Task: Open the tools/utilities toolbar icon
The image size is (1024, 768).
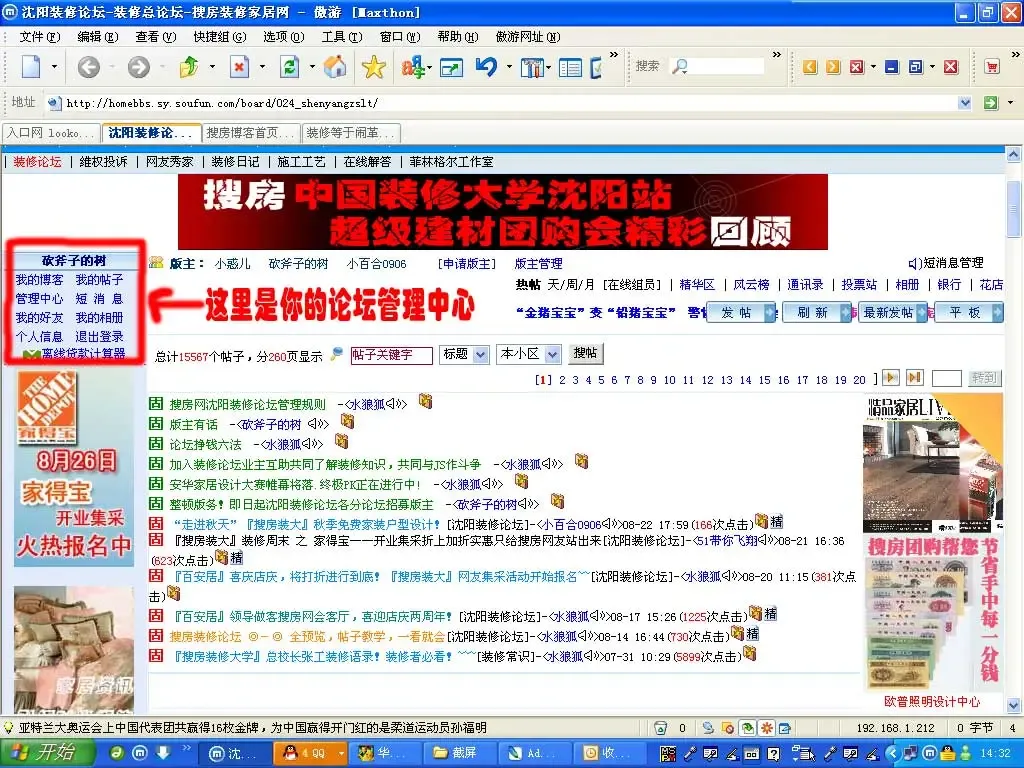Action: (532, 67)
